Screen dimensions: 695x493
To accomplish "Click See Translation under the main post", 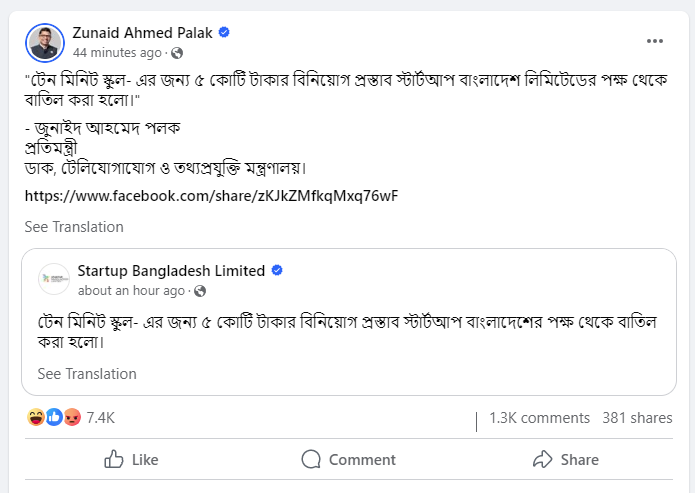I will tap(74, 227).
